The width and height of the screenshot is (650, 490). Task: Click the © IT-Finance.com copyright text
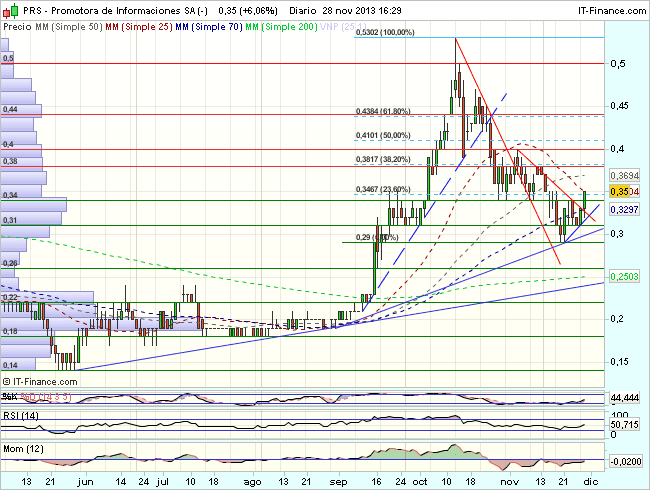tap(40, 381)
